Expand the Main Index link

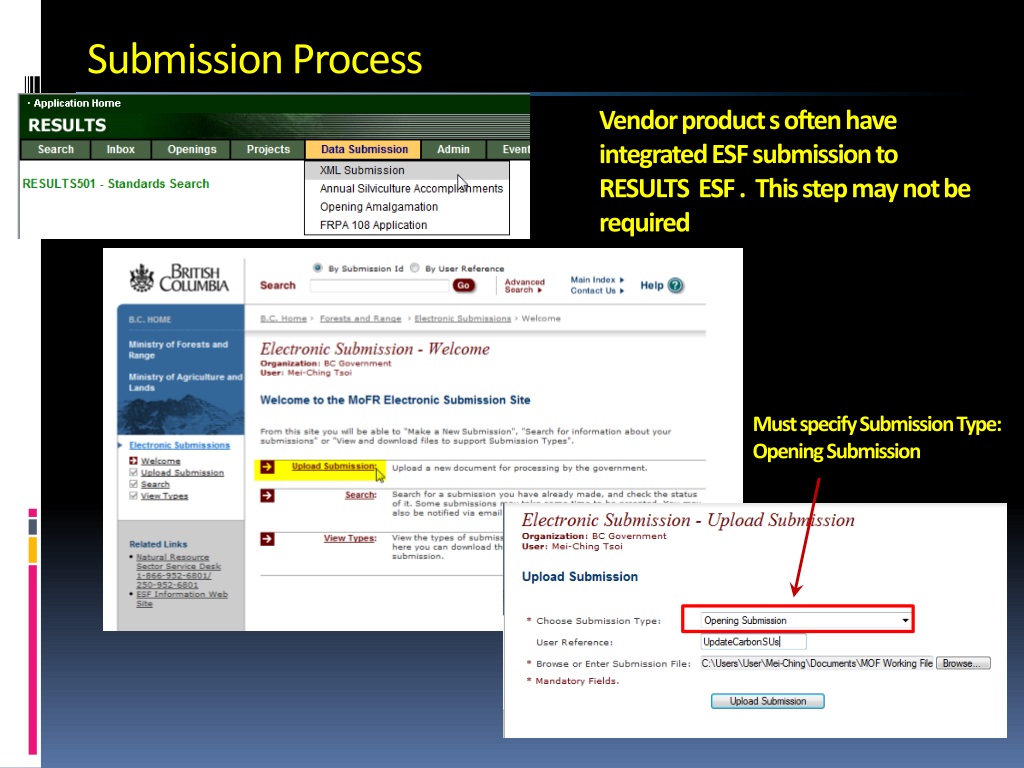[597, 280]
